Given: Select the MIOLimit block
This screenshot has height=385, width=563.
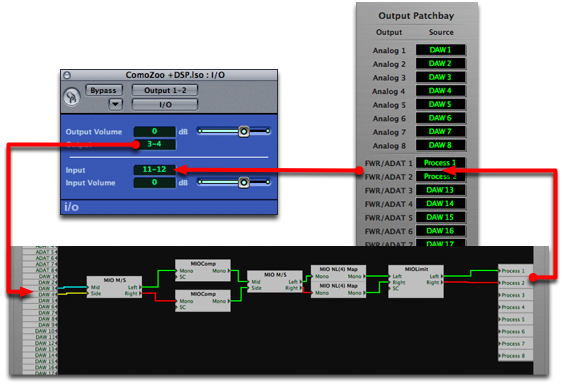Looking at the screenshot, I should tap(416, 281).
